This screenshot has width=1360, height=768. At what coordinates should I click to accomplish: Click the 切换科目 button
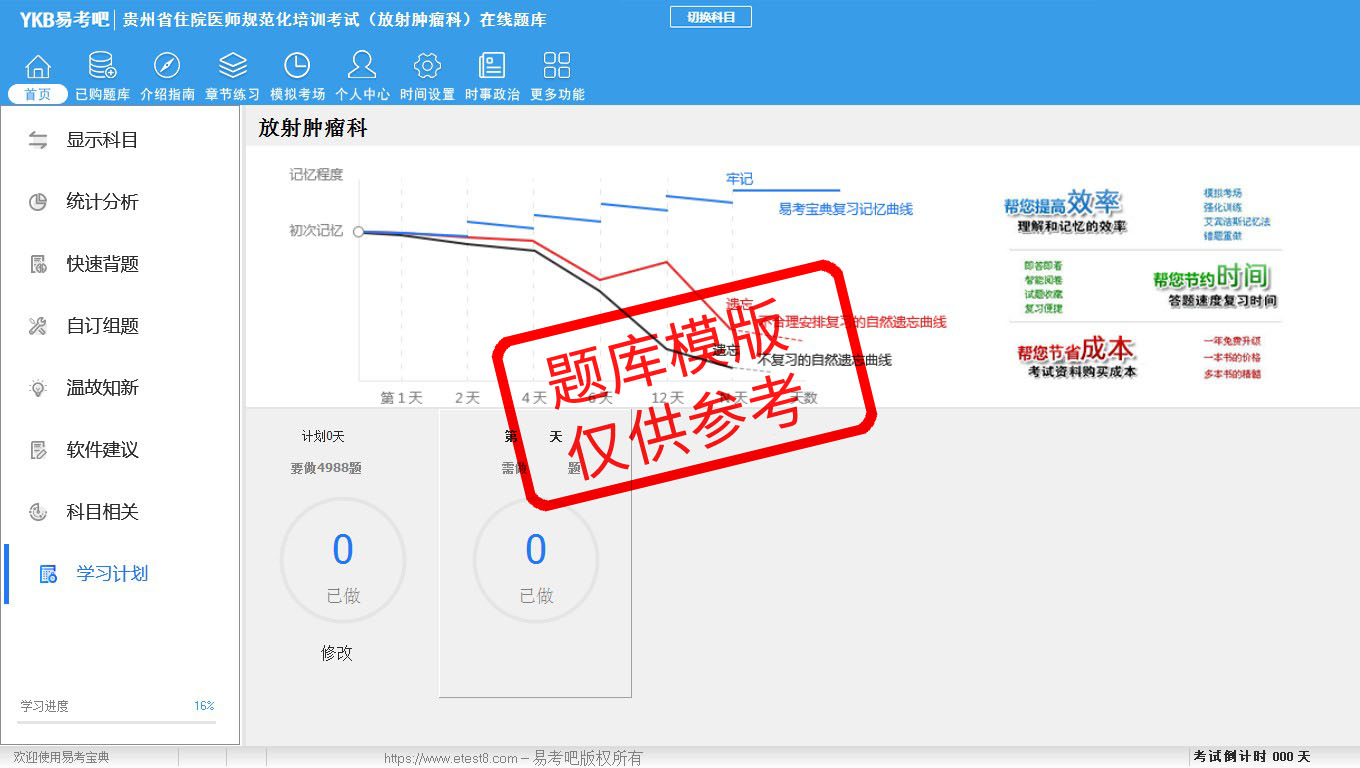tap(710, 17)
